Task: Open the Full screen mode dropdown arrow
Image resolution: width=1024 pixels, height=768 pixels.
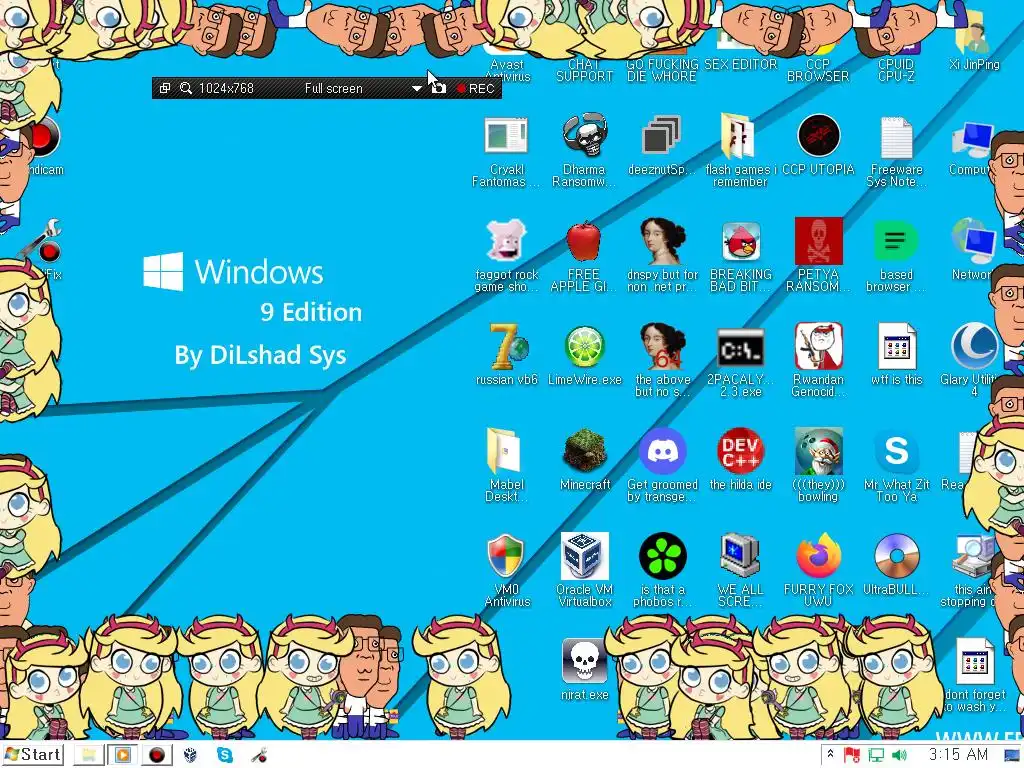Action: (416, 88)
